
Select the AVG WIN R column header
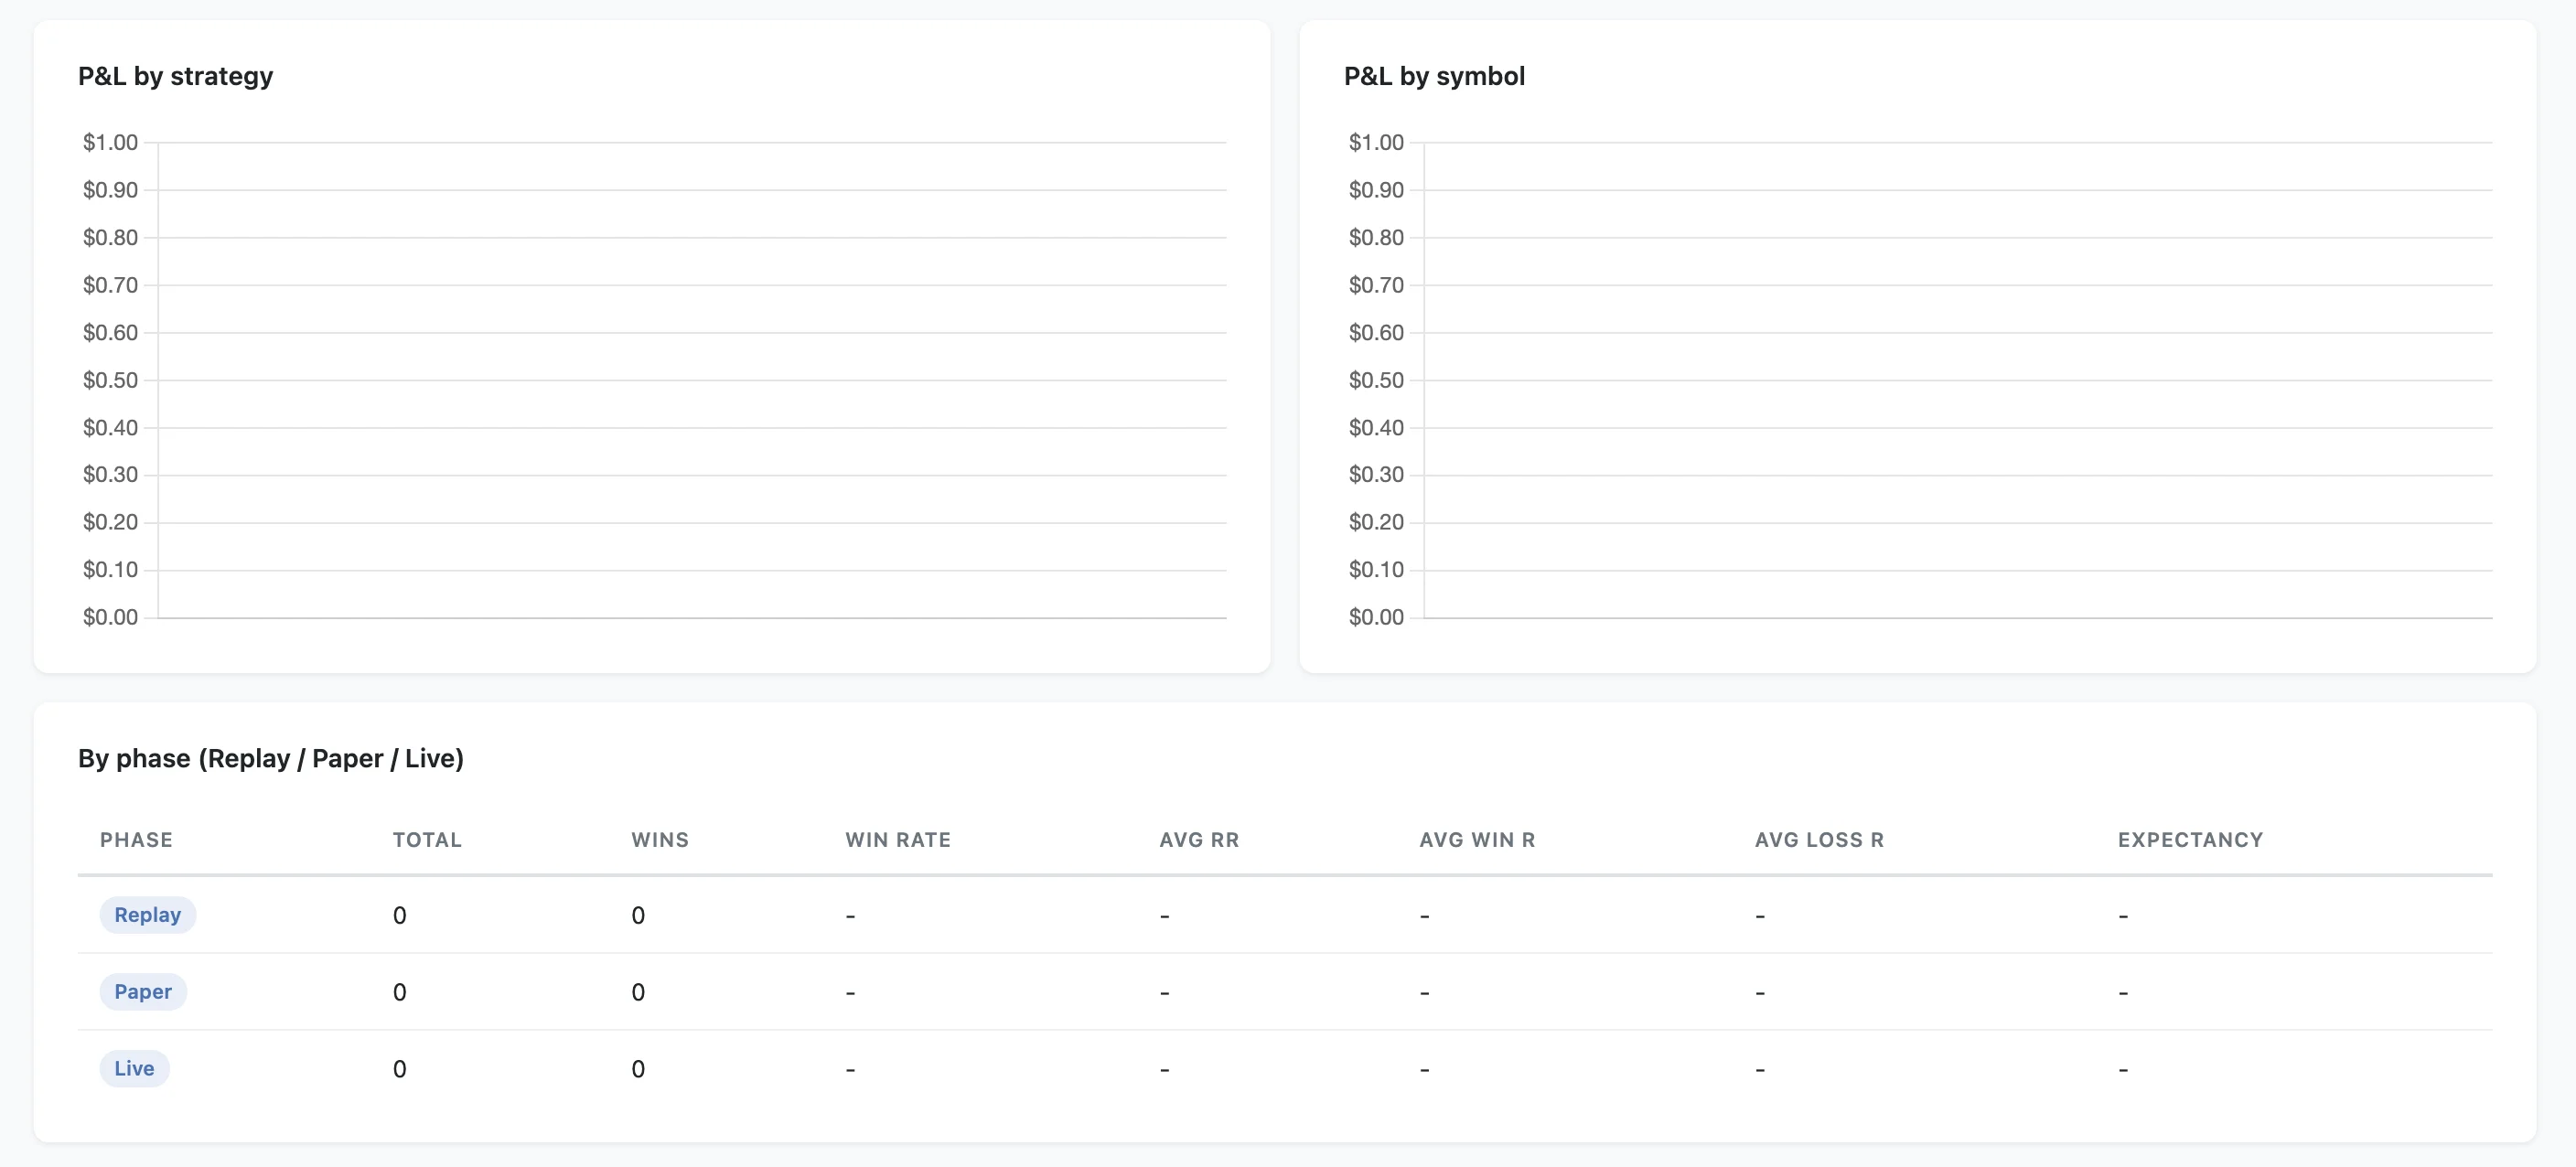click(x=1477, y=840)
